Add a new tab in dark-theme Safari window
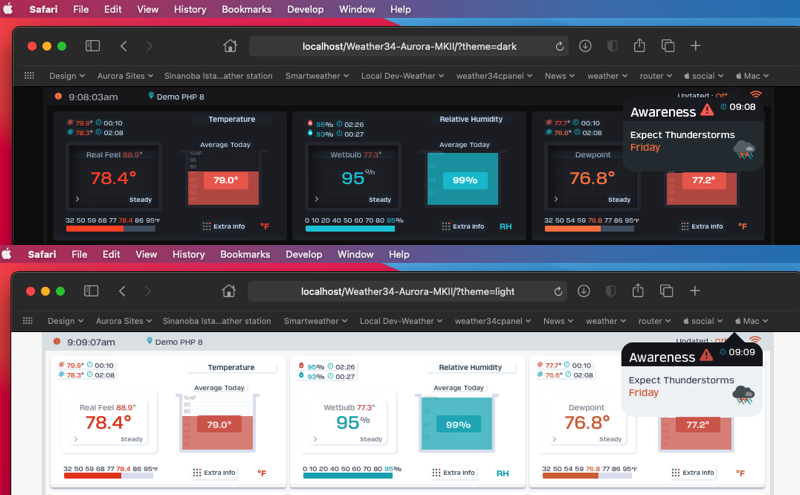Image resolution: width=800 pixels, height=495 pixels. (x=695, y=46)
